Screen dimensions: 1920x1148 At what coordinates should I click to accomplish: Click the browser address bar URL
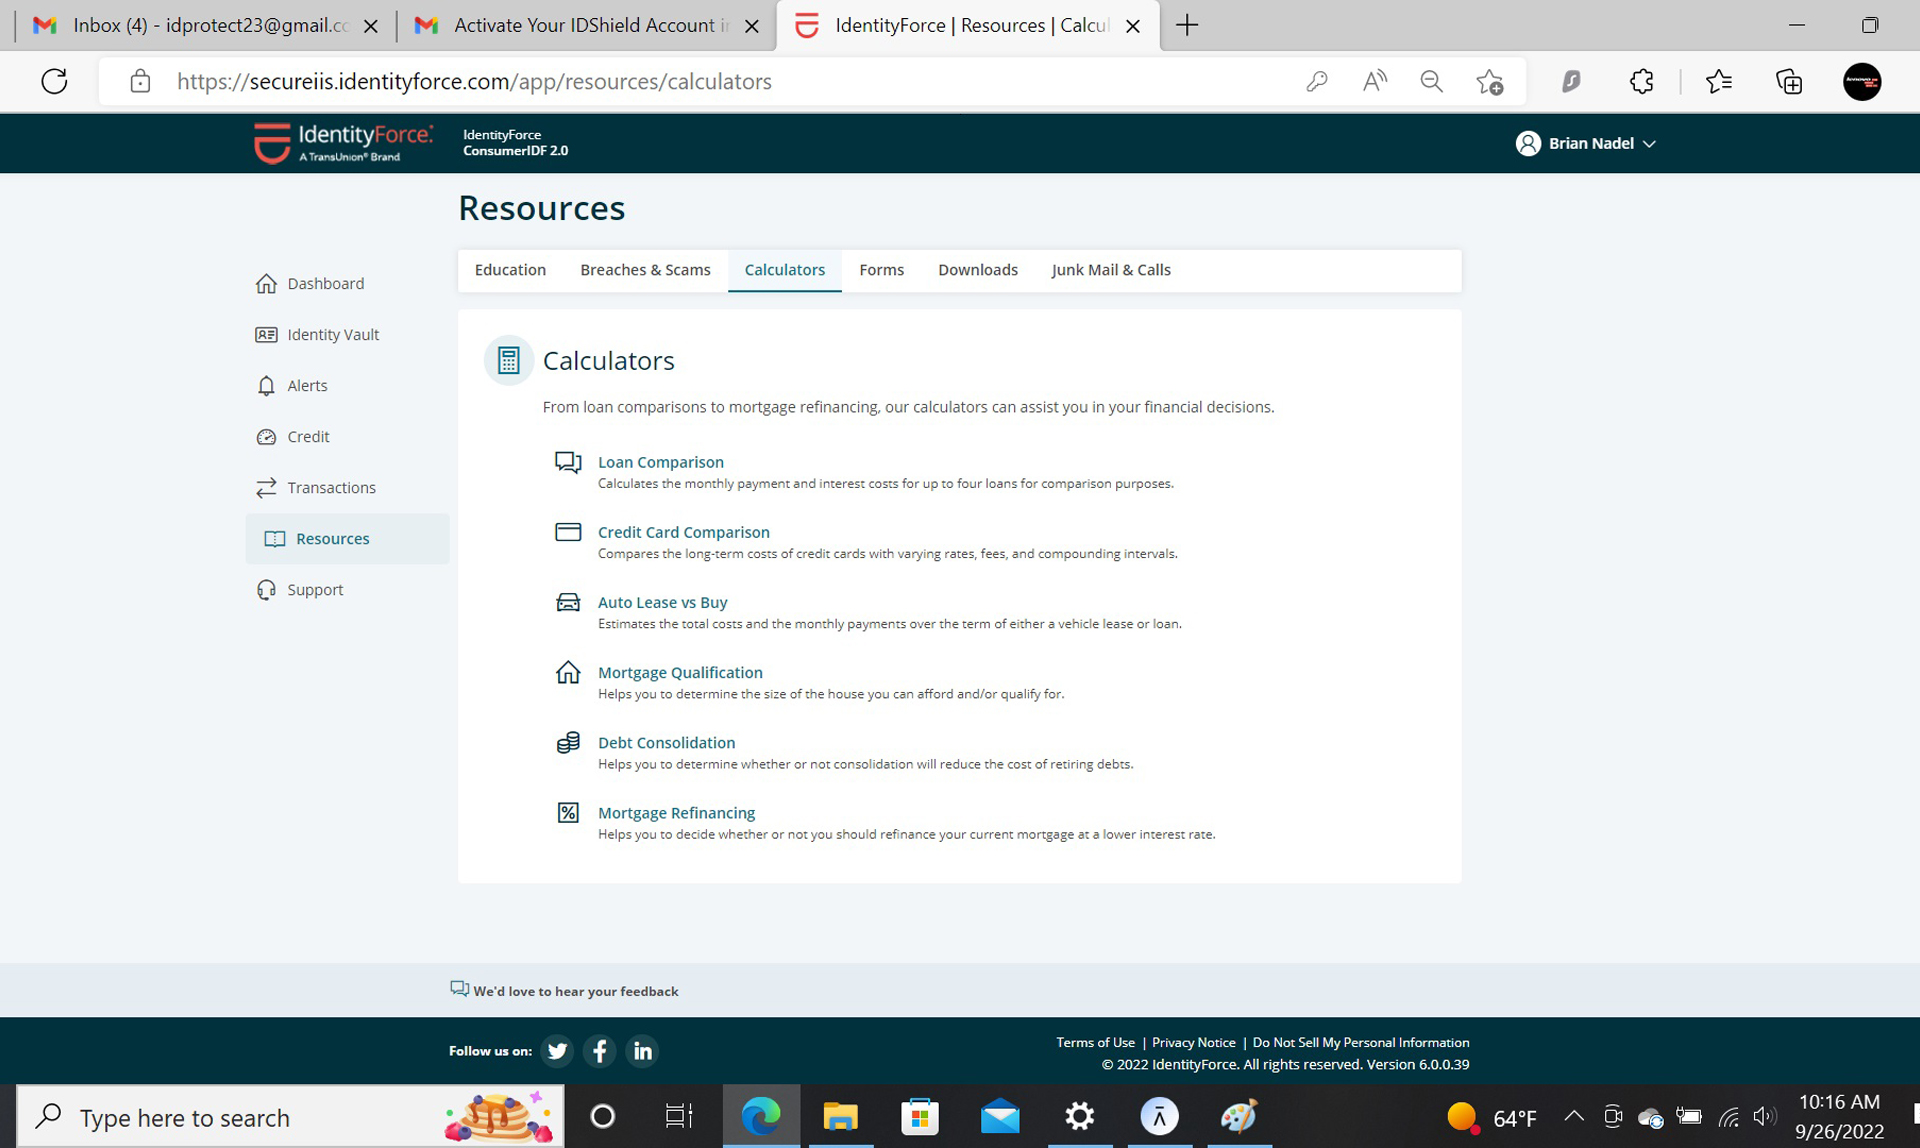point(474,82)
